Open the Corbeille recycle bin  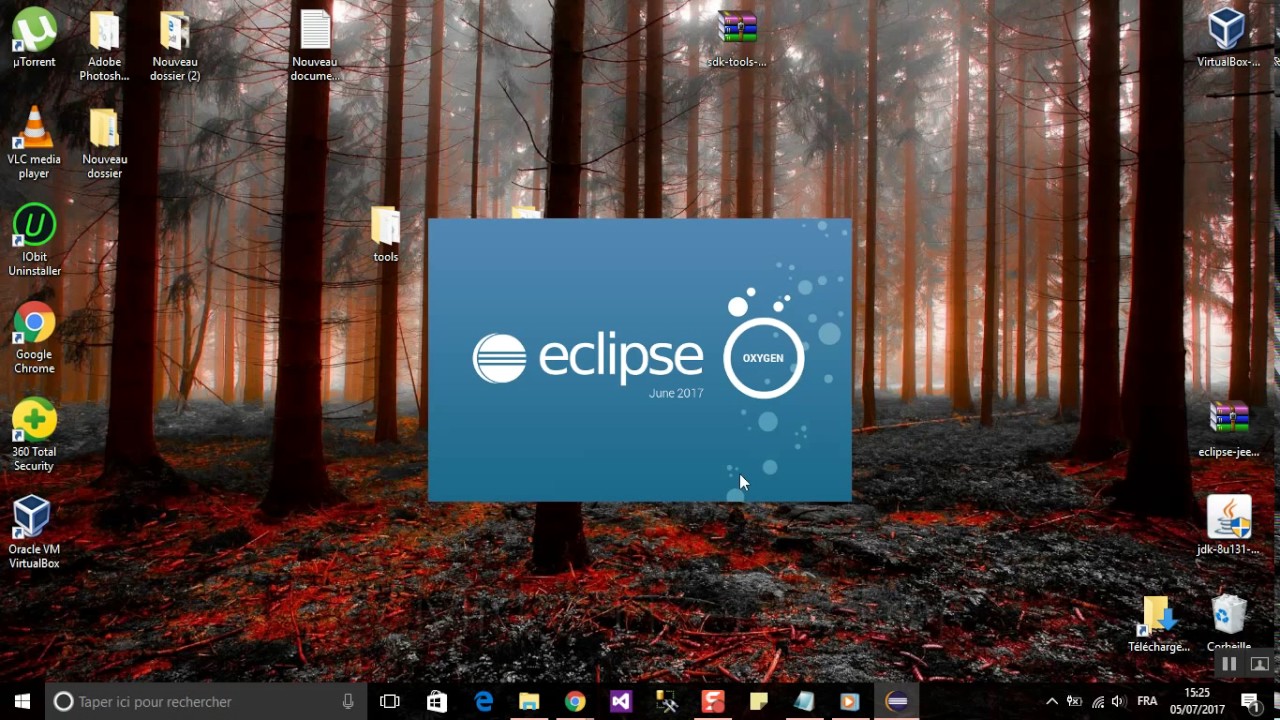(x=1228, y=624)
